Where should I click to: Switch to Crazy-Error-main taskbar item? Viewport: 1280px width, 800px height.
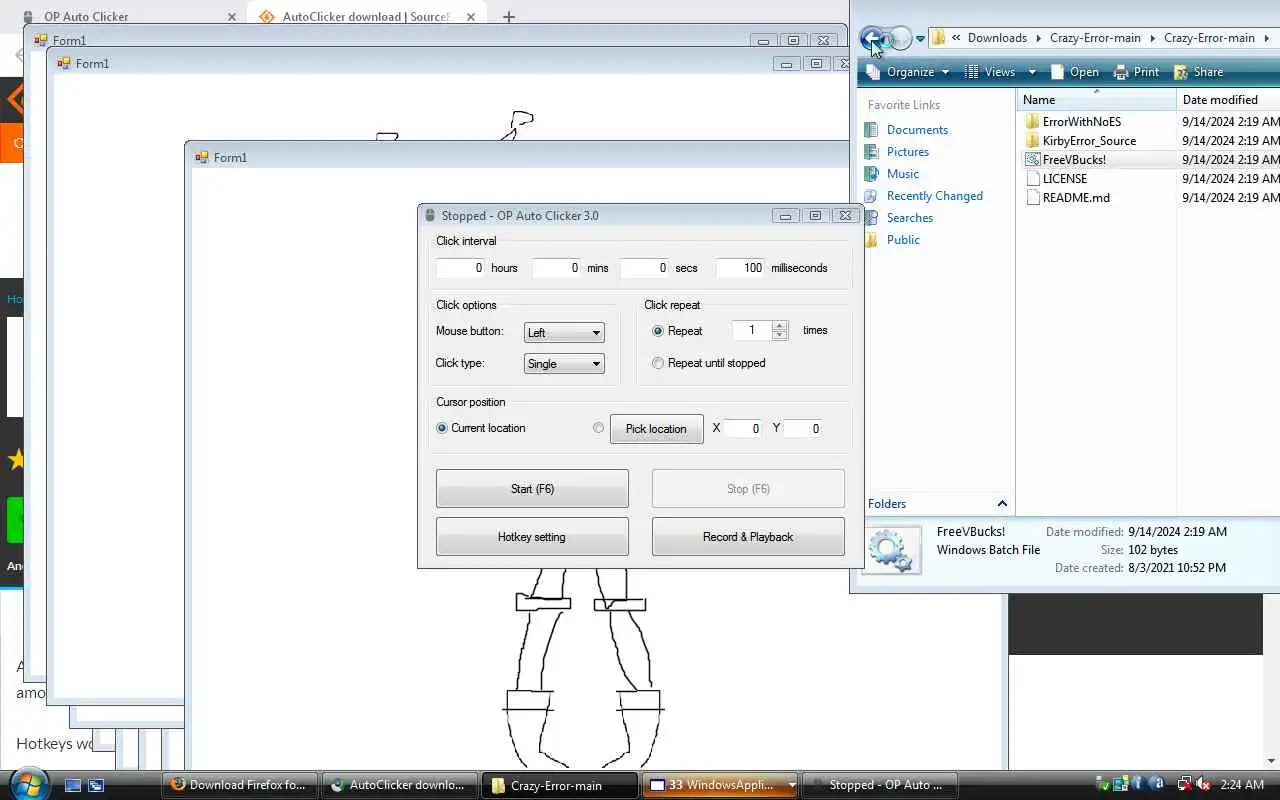click(x=559, y=785)
